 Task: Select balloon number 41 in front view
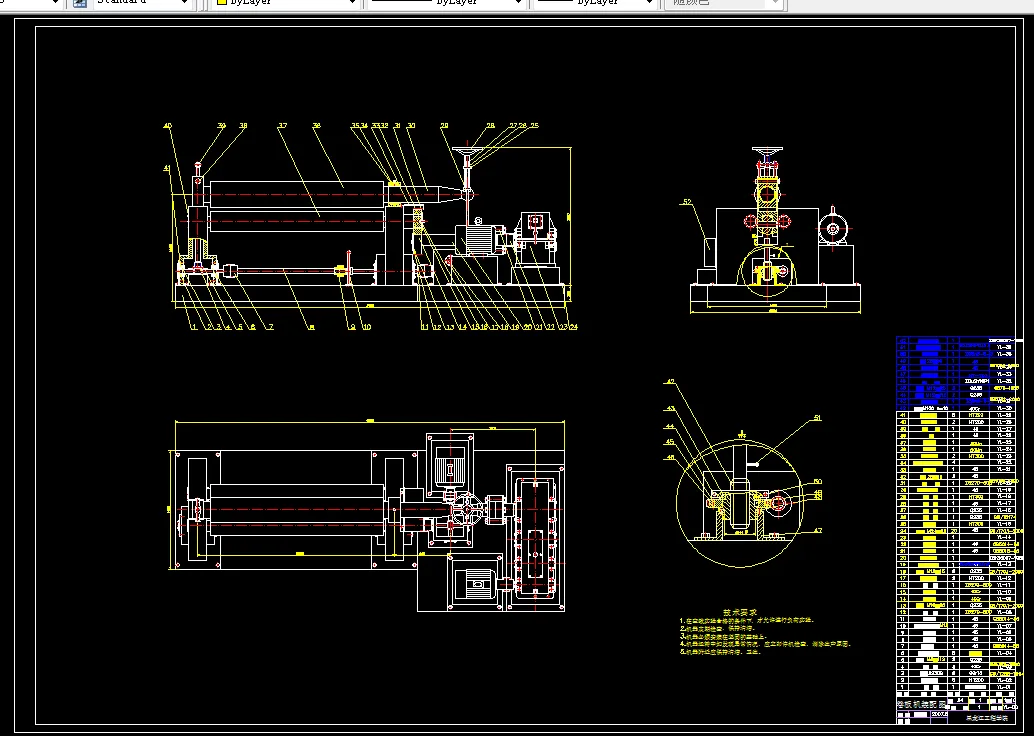[167, 169]
